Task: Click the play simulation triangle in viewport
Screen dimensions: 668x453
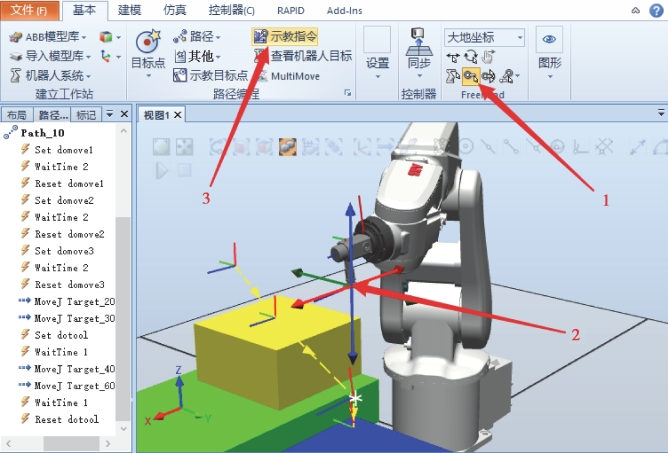Action: [162, 170]
